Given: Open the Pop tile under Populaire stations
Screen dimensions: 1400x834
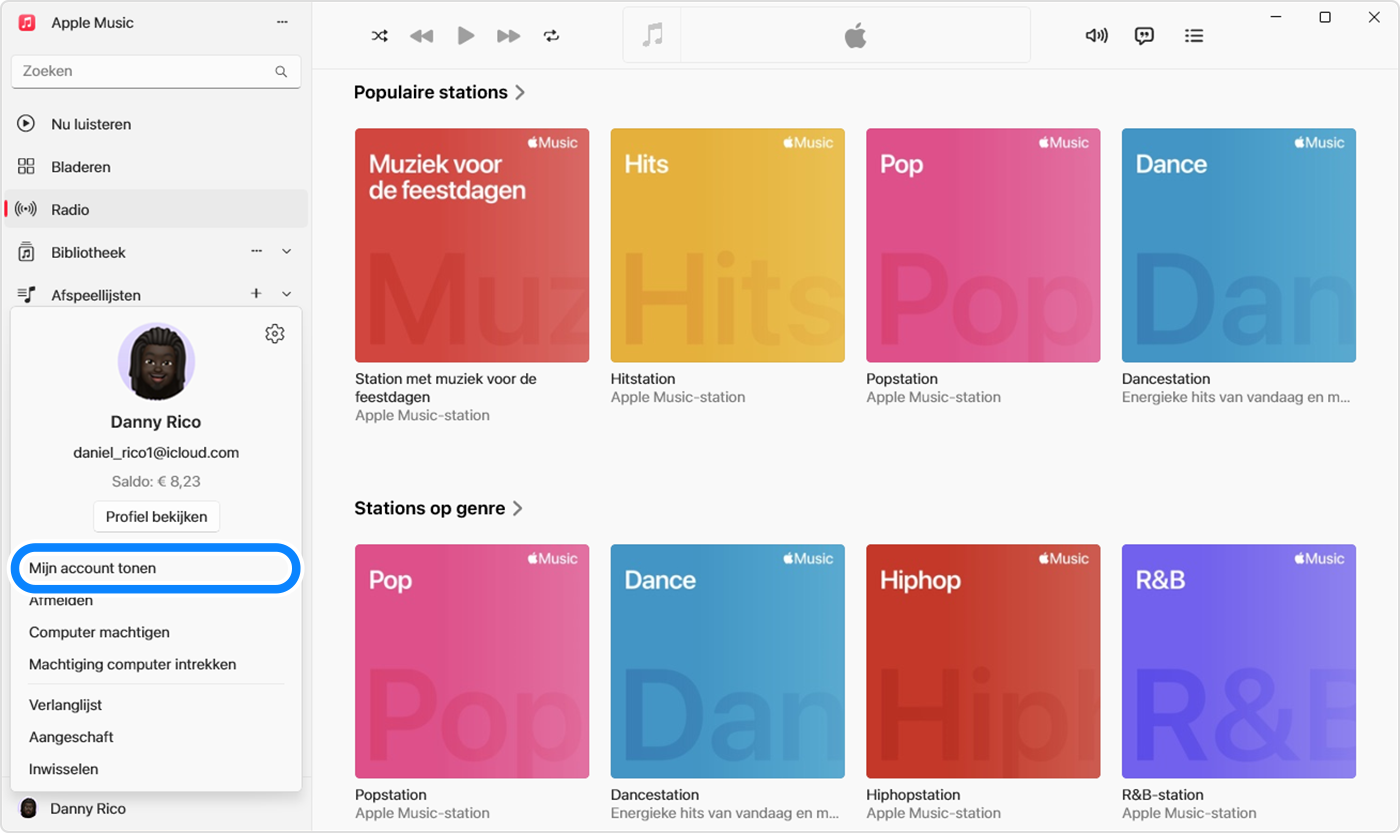Looking at the screenshot, I should pyautogui.click(x=983, y=245).
